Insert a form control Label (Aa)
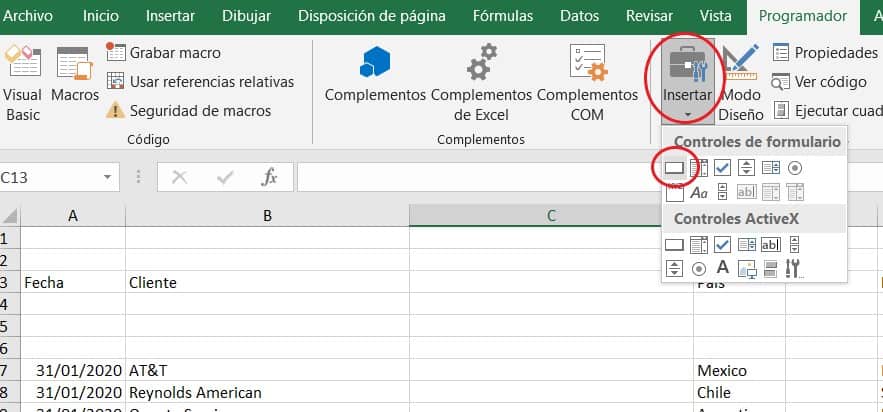883x412 pixels. (699, 192)
